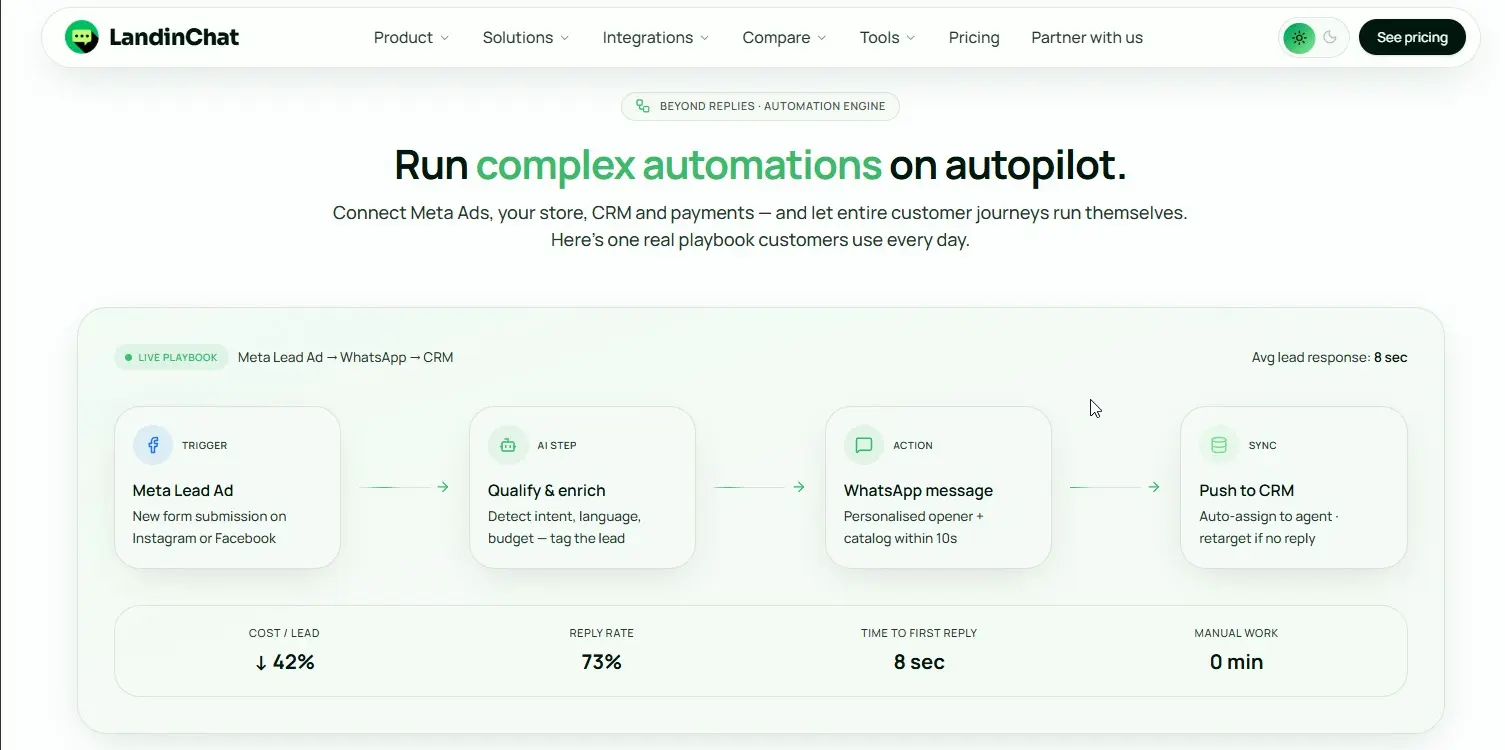Click the SYNC label
Image resolution: width=1505 pixels, height=750 pixels.
click(x=1263, y=446)
